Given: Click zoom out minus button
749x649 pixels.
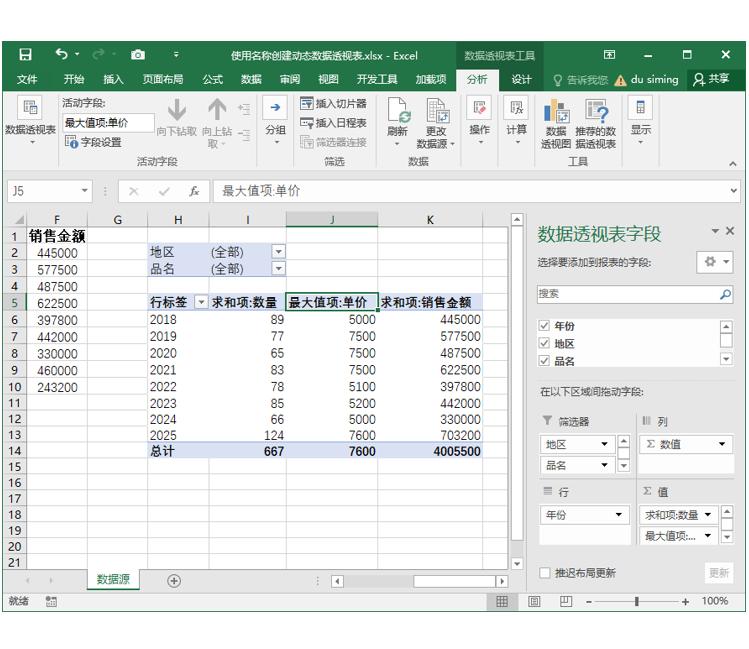Looking at the screenshot, I should (588, 602).
